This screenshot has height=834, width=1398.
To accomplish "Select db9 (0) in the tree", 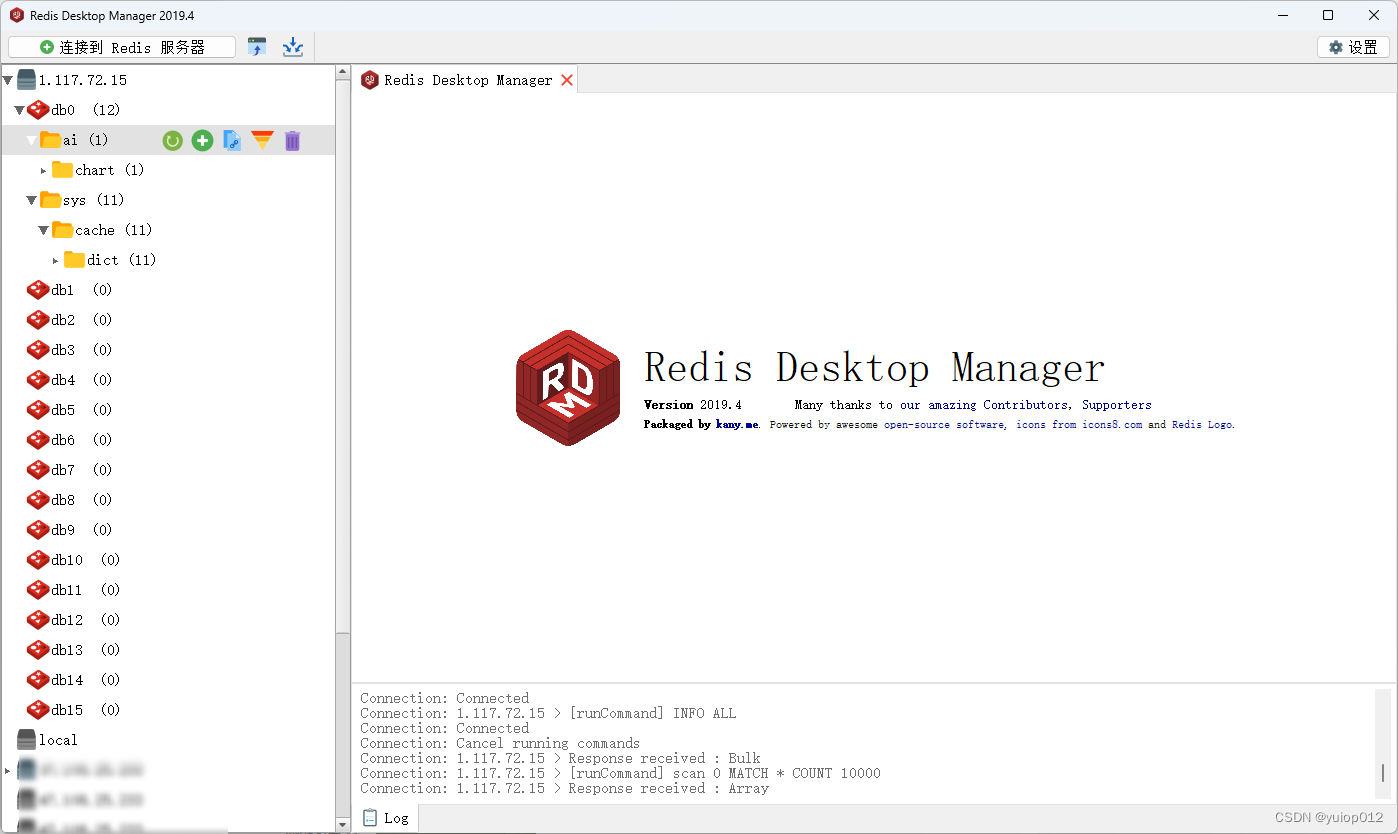I will (x=168, y=530).
